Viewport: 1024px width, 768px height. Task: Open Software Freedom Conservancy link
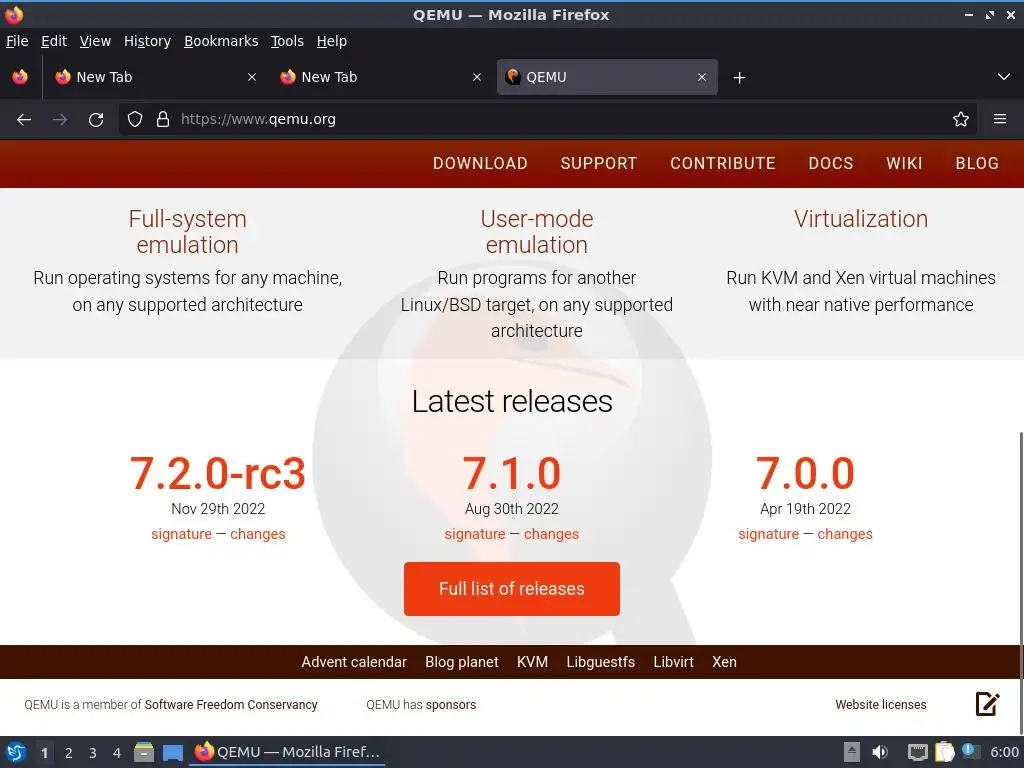coord(231,705)
